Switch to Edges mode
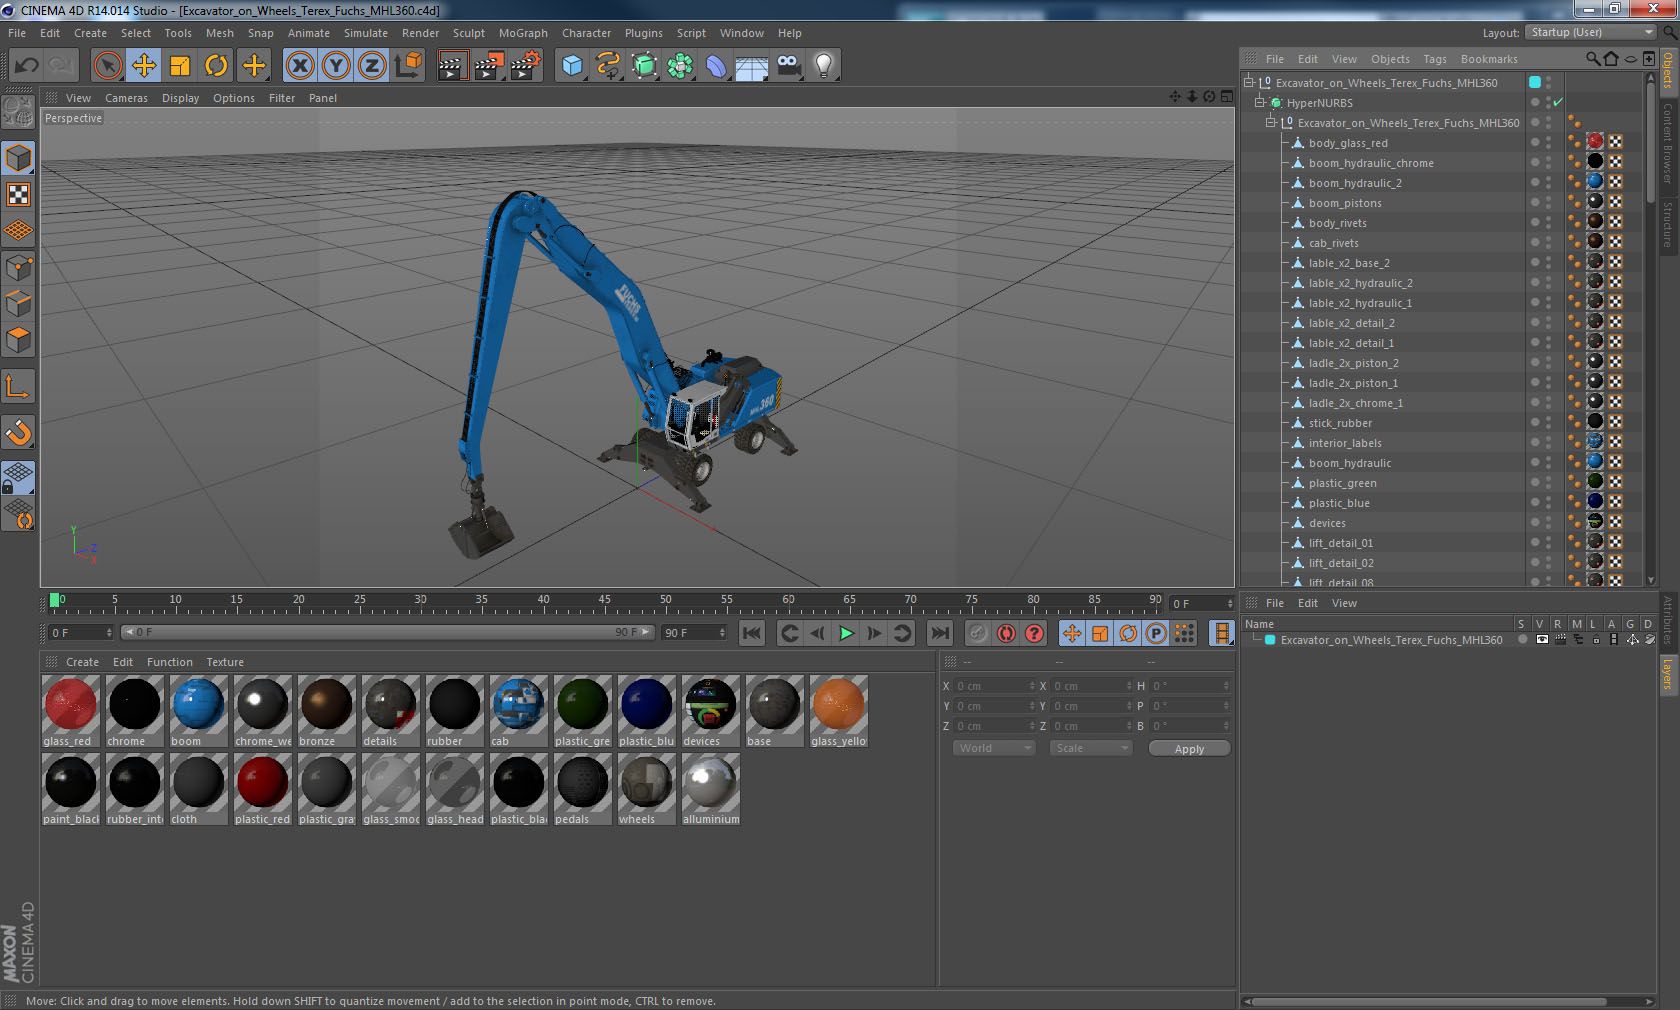Screen dimensions: 1680x1010 (x=18, y=304)
